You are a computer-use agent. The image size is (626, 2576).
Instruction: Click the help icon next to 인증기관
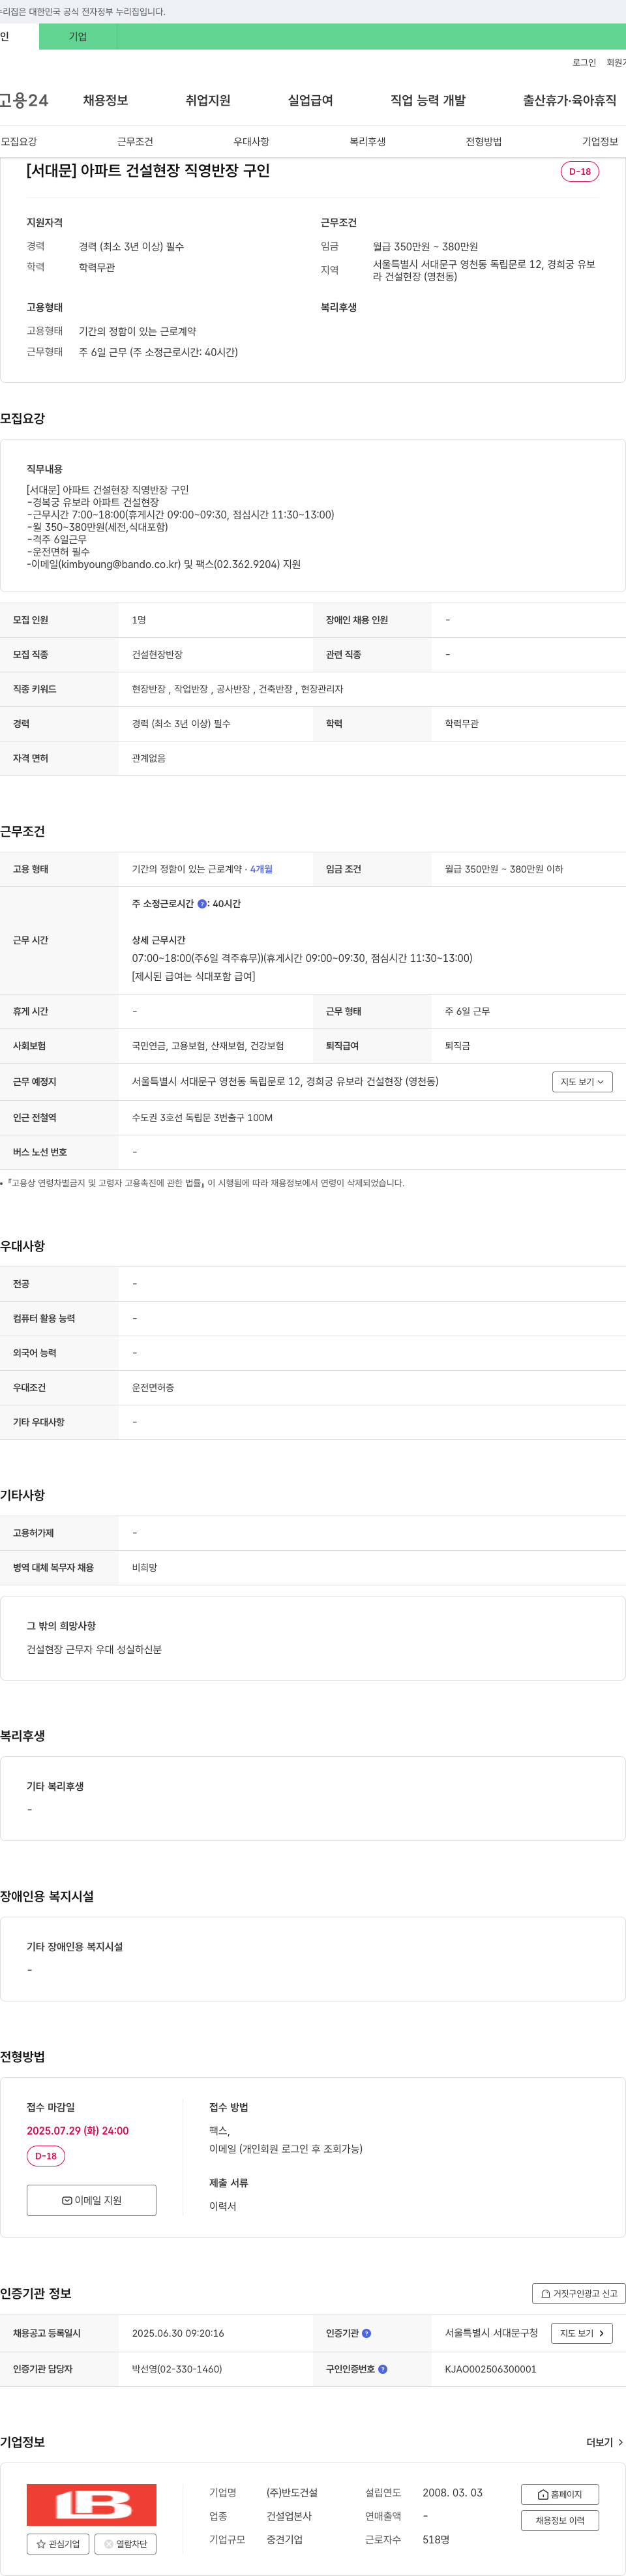pyautogui.click(x=366, y=2333)
